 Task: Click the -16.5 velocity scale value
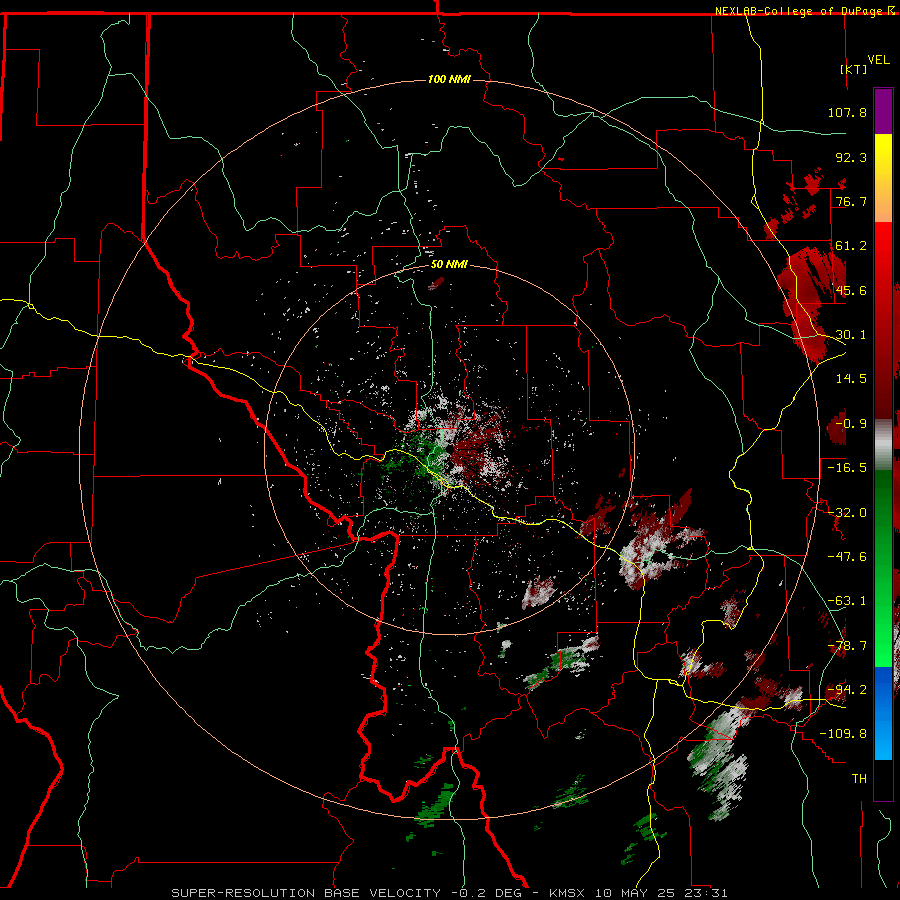click(847, 468)
